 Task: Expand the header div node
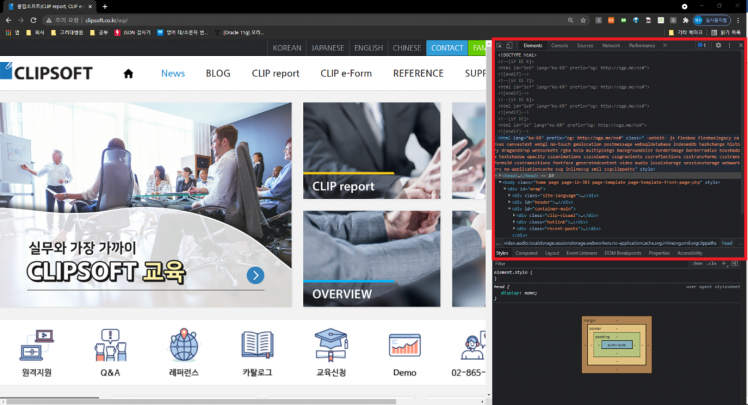pos(509,202)
